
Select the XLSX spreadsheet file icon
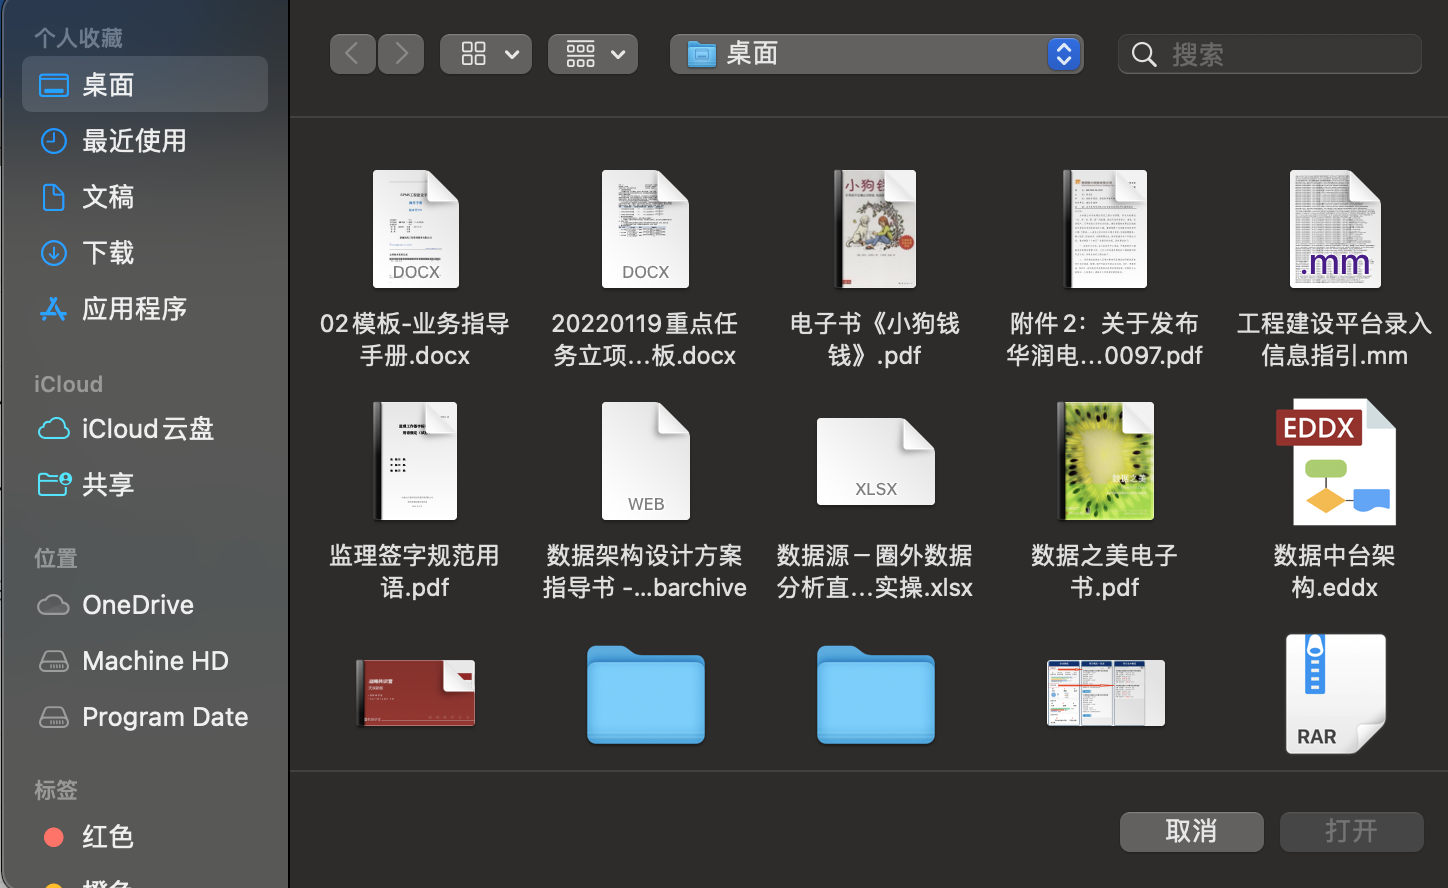pyautogui.click(x=876, y=461)
